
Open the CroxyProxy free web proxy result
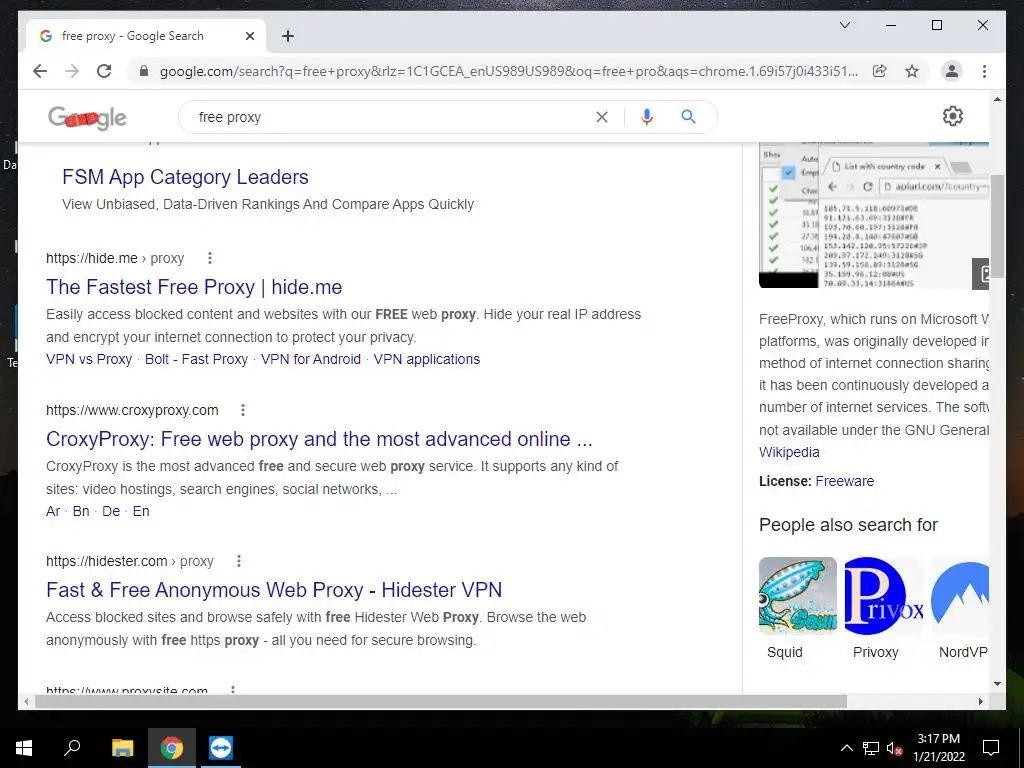(319, 439)
